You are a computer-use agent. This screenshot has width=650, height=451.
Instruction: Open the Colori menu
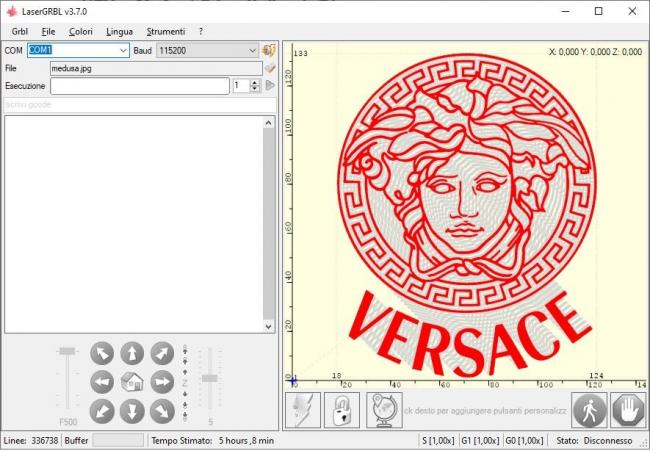[x=80, y=31]
